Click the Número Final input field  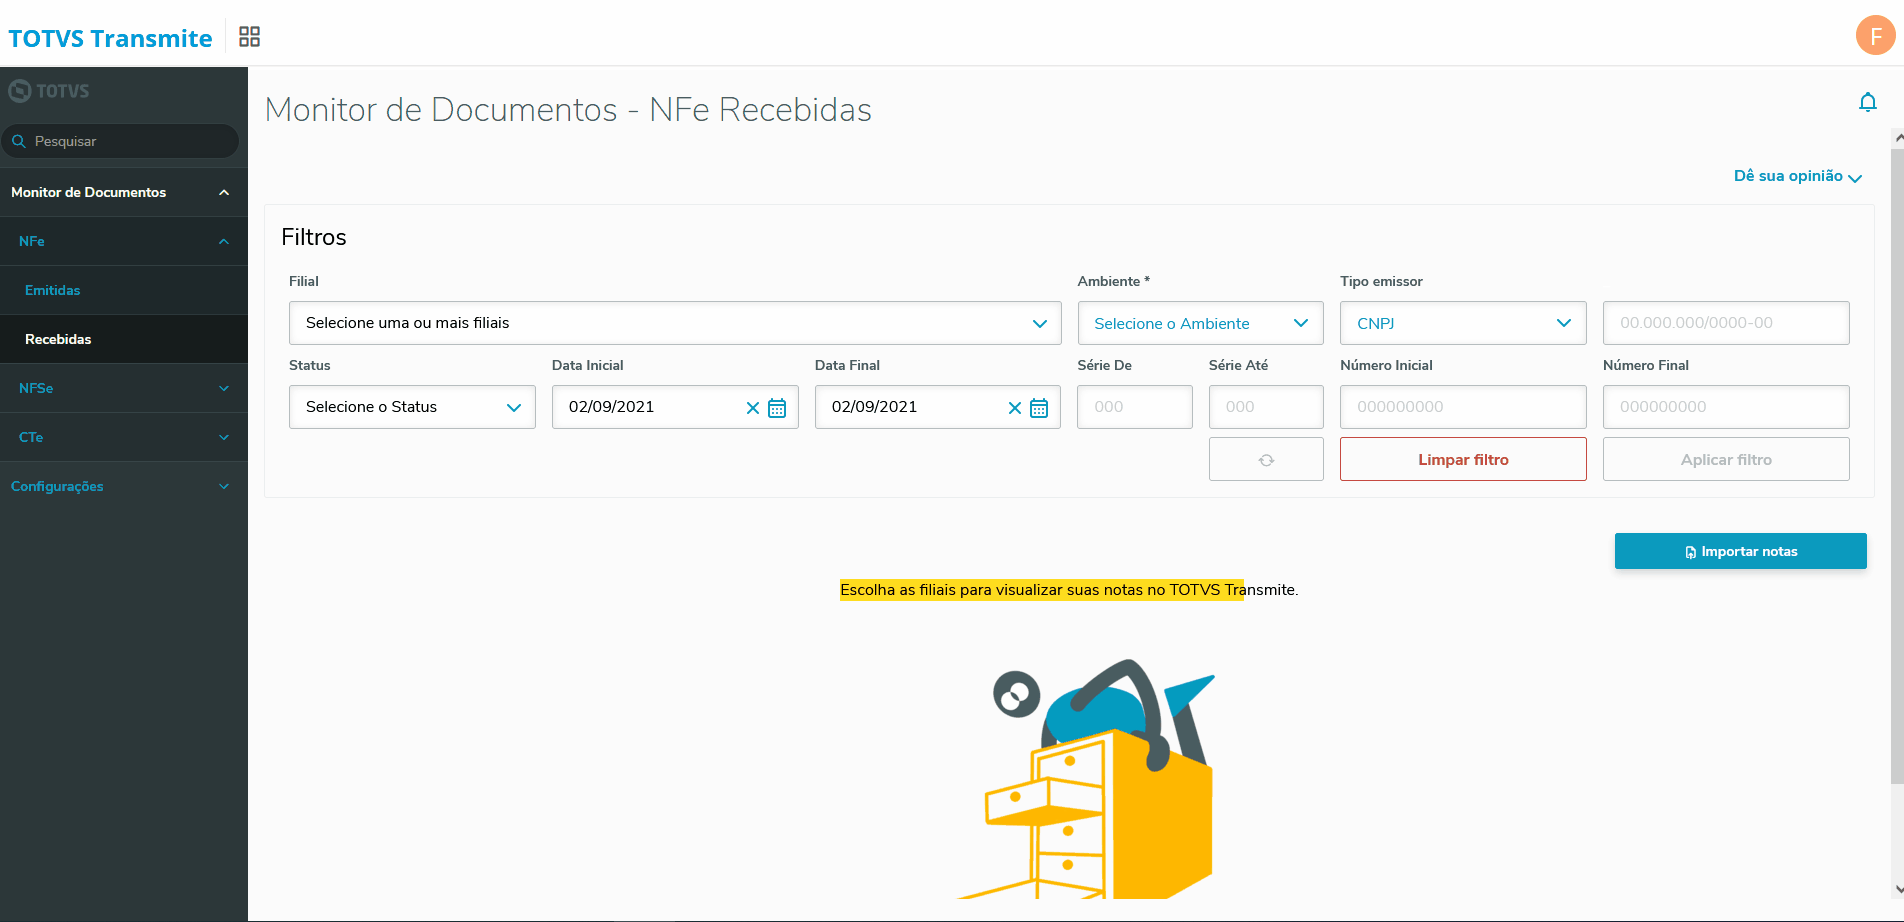click(x=1726, y=407)
